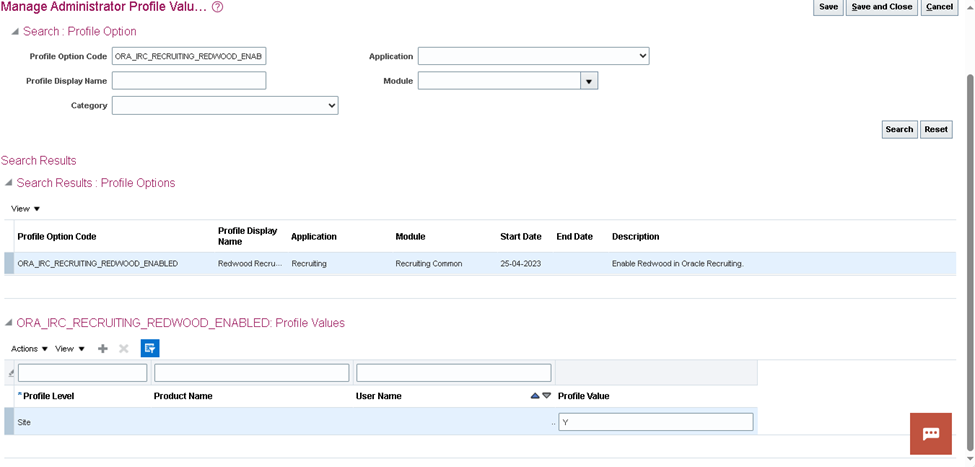Toggle the query by example filter icon
This screenshot has height=467, width=975.
pyautogui.click(x=150, y=348)
